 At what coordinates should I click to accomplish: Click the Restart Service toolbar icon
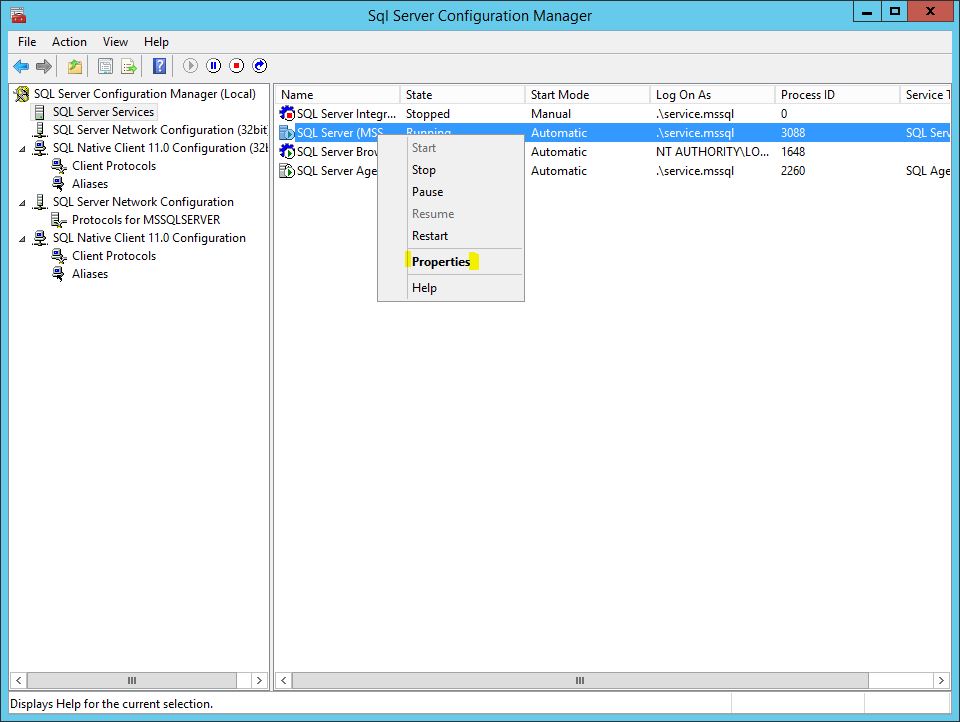click(x=260, y=66)
